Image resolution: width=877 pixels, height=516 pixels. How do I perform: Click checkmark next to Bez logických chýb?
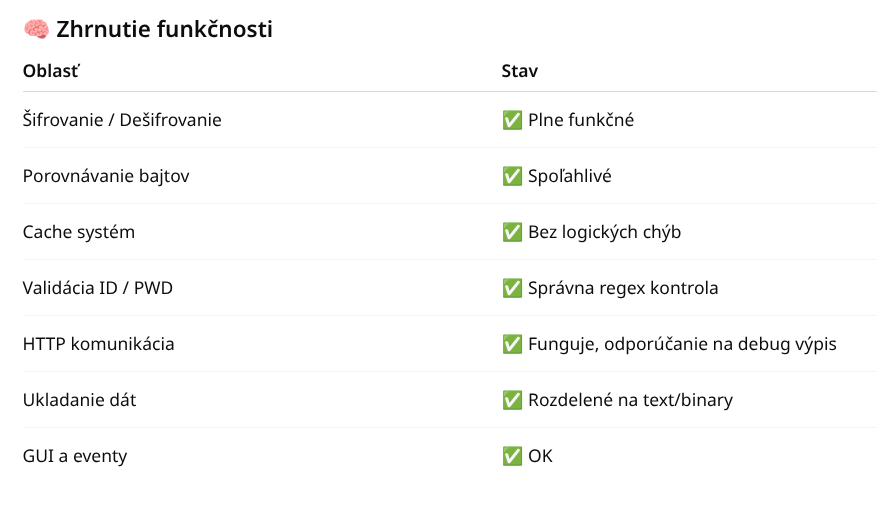coord(512,232)
